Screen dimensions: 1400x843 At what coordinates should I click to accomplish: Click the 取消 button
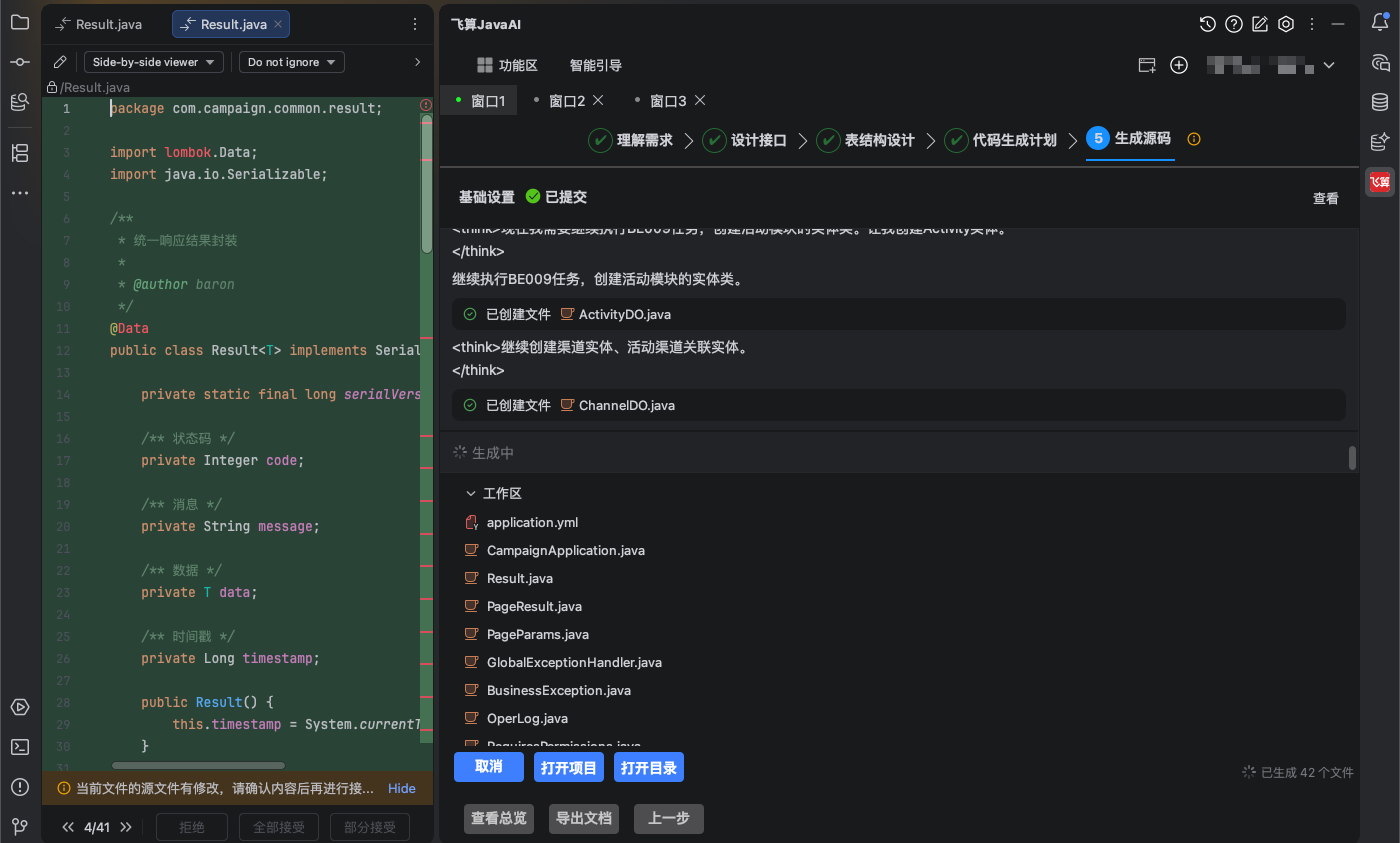[489, 767]
